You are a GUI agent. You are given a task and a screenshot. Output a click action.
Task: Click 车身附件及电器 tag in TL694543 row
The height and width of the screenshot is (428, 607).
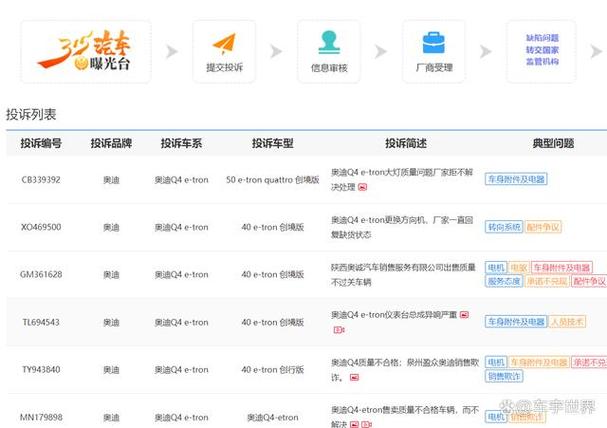516,322
